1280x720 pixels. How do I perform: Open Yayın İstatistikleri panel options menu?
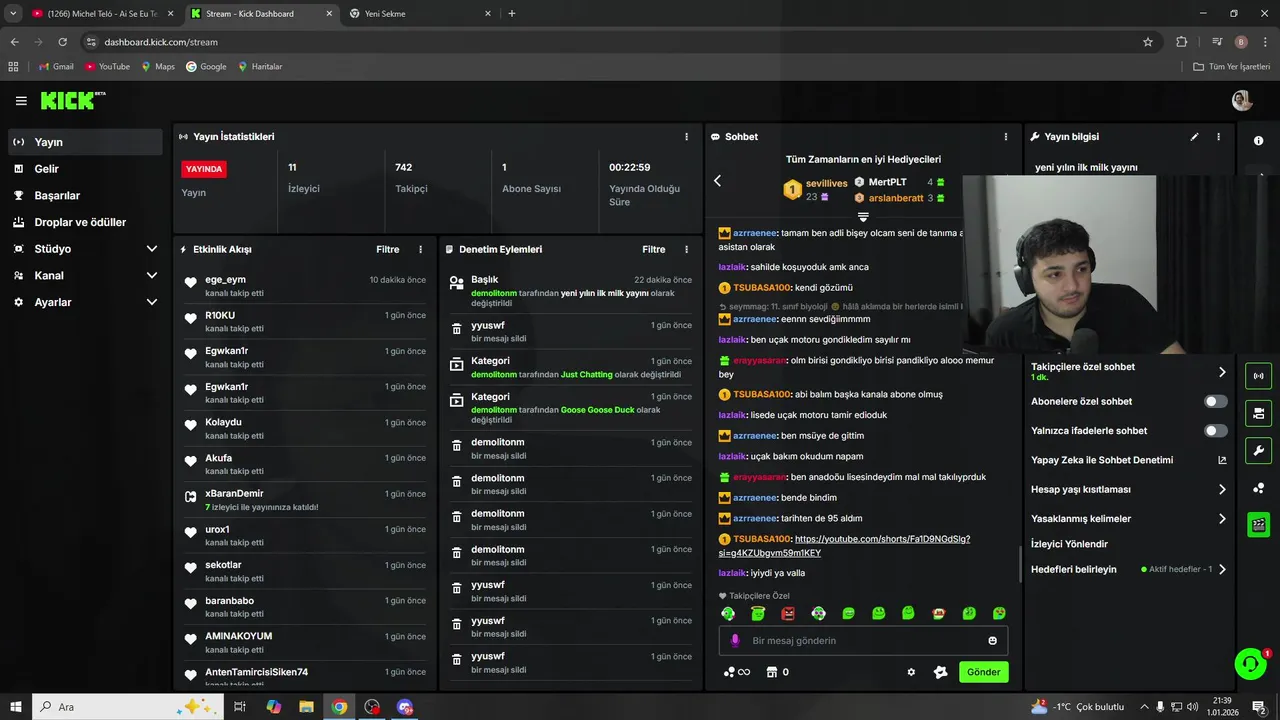[686, 137]
